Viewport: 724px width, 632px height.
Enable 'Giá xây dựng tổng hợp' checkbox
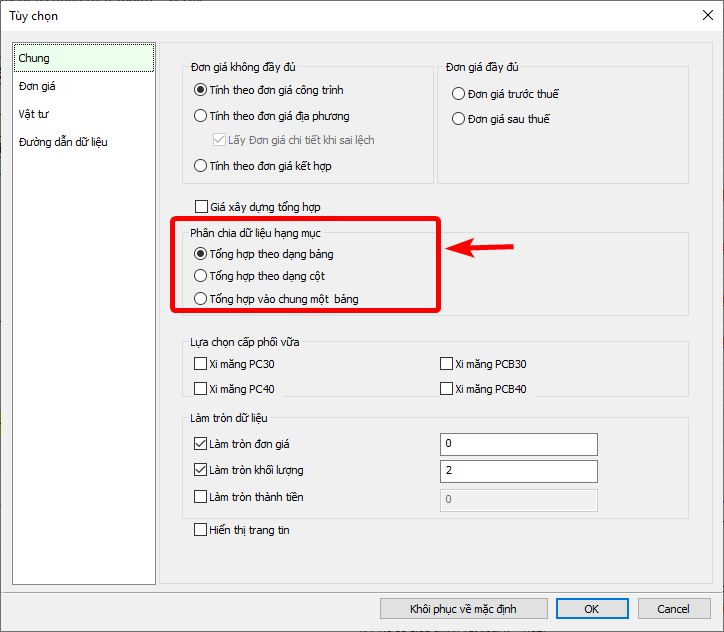click(x=200, y=207)
